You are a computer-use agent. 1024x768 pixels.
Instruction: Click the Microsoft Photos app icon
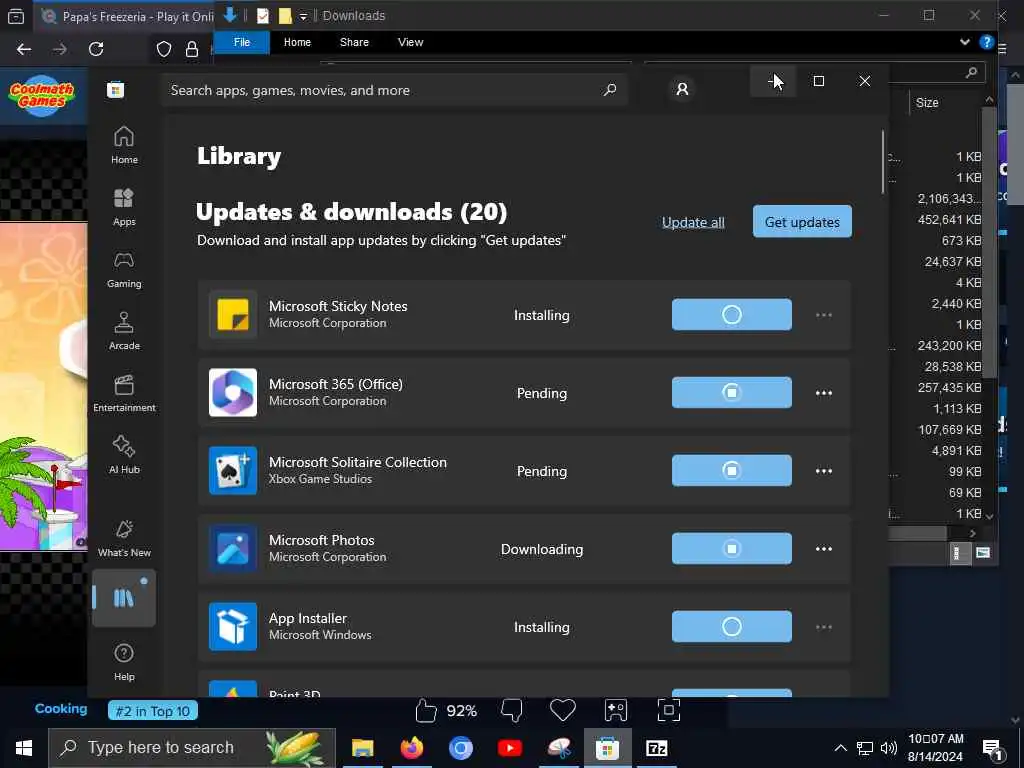click(232, 549)
